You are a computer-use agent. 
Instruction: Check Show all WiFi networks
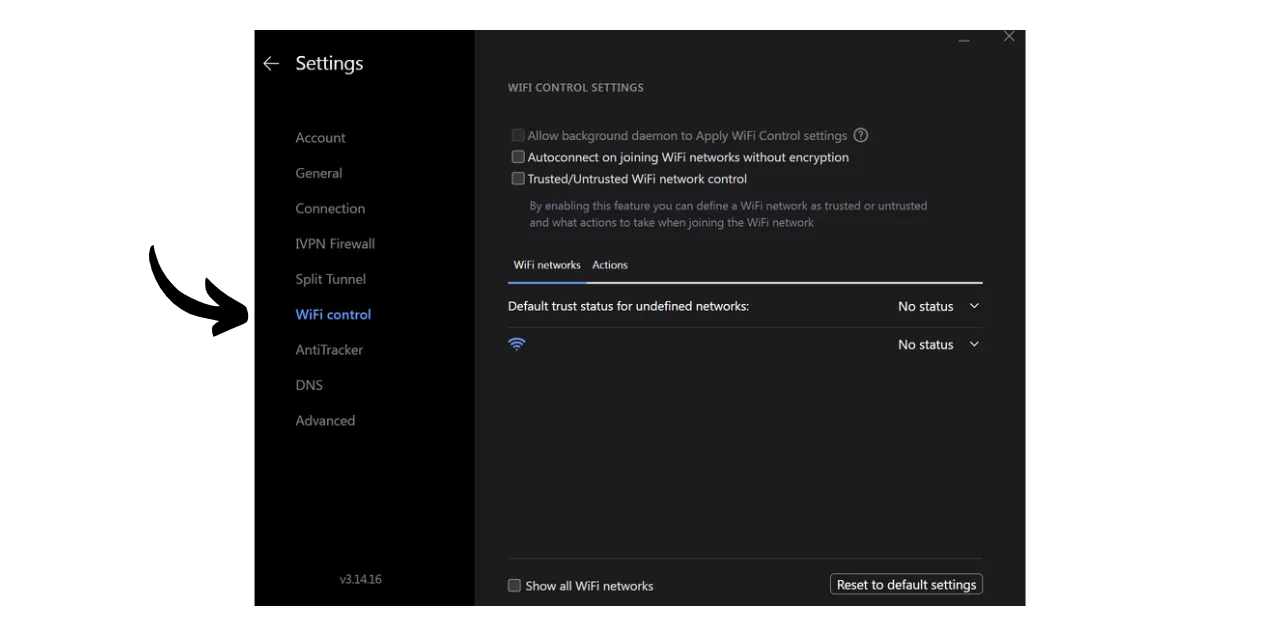pyautogui.click(x=514, y=585)
